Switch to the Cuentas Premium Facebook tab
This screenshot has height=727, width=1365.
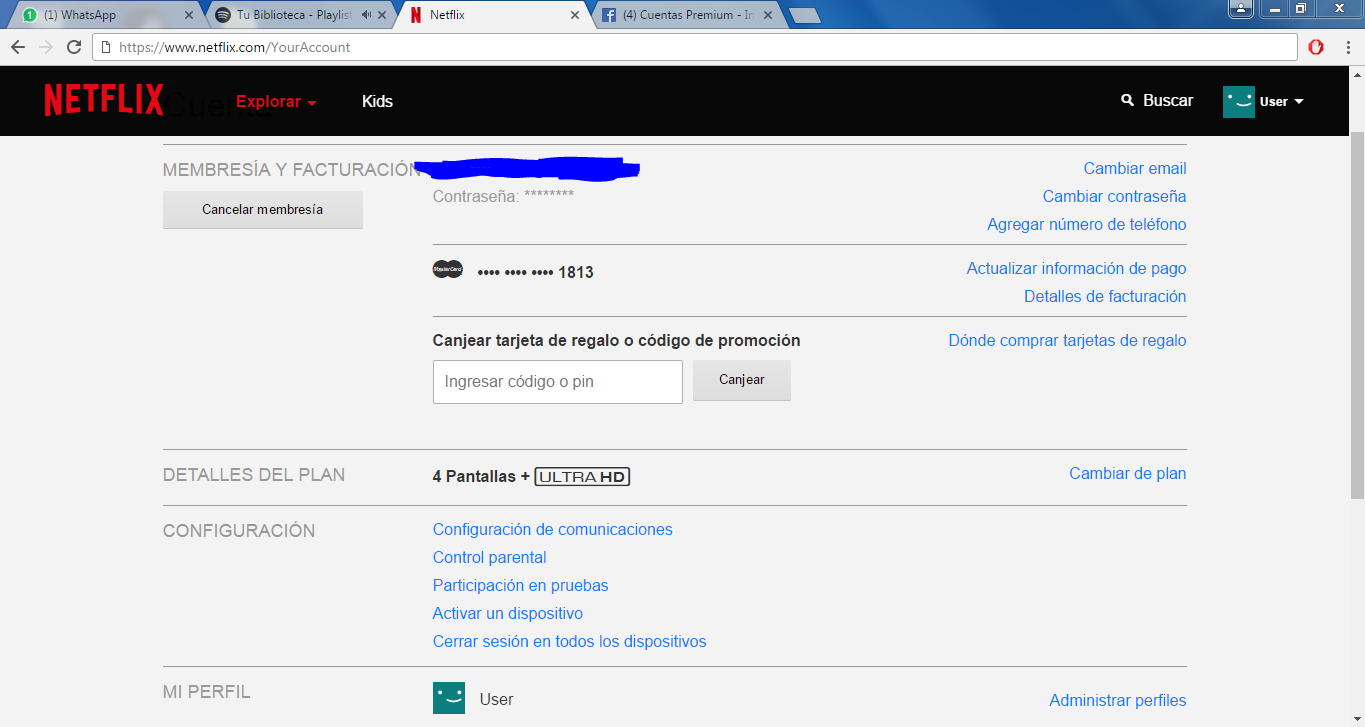pyautogui.click(x=685, y=15)
